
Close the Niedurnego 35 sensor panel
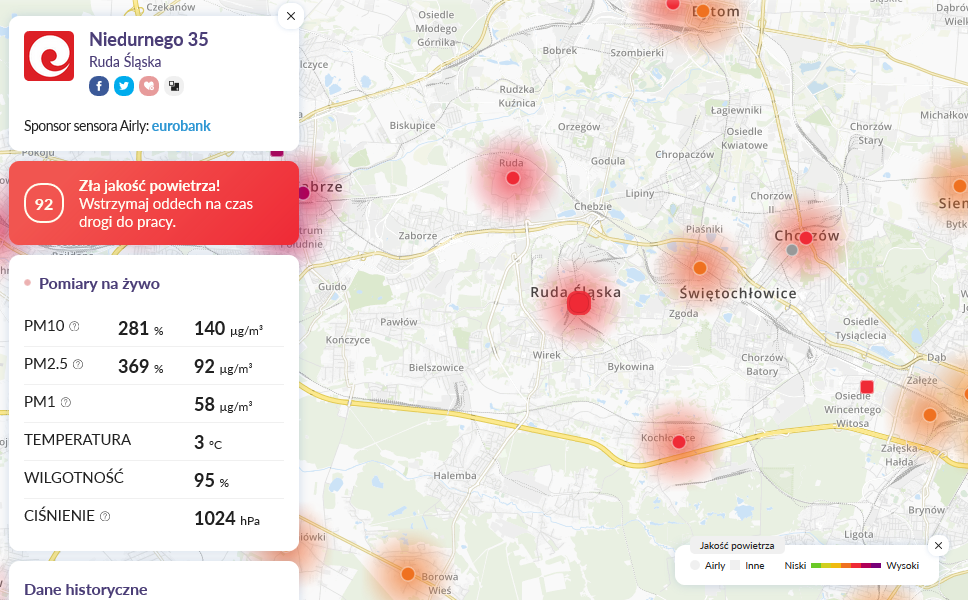(290, 16)
